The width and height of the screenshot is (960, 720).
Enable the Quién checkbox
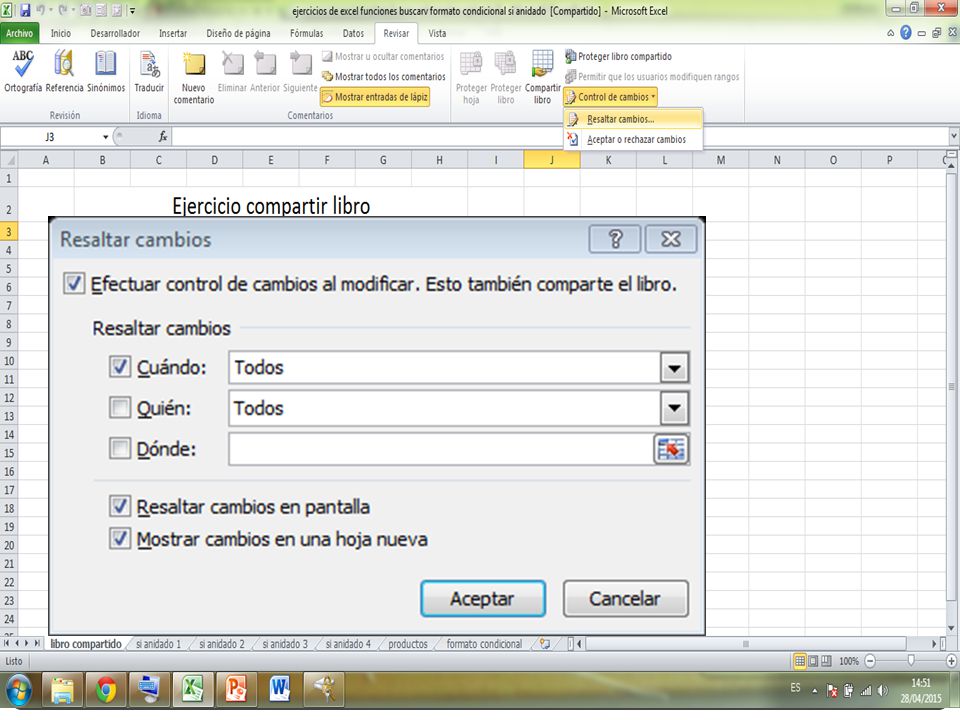click(x=120, y=408)
